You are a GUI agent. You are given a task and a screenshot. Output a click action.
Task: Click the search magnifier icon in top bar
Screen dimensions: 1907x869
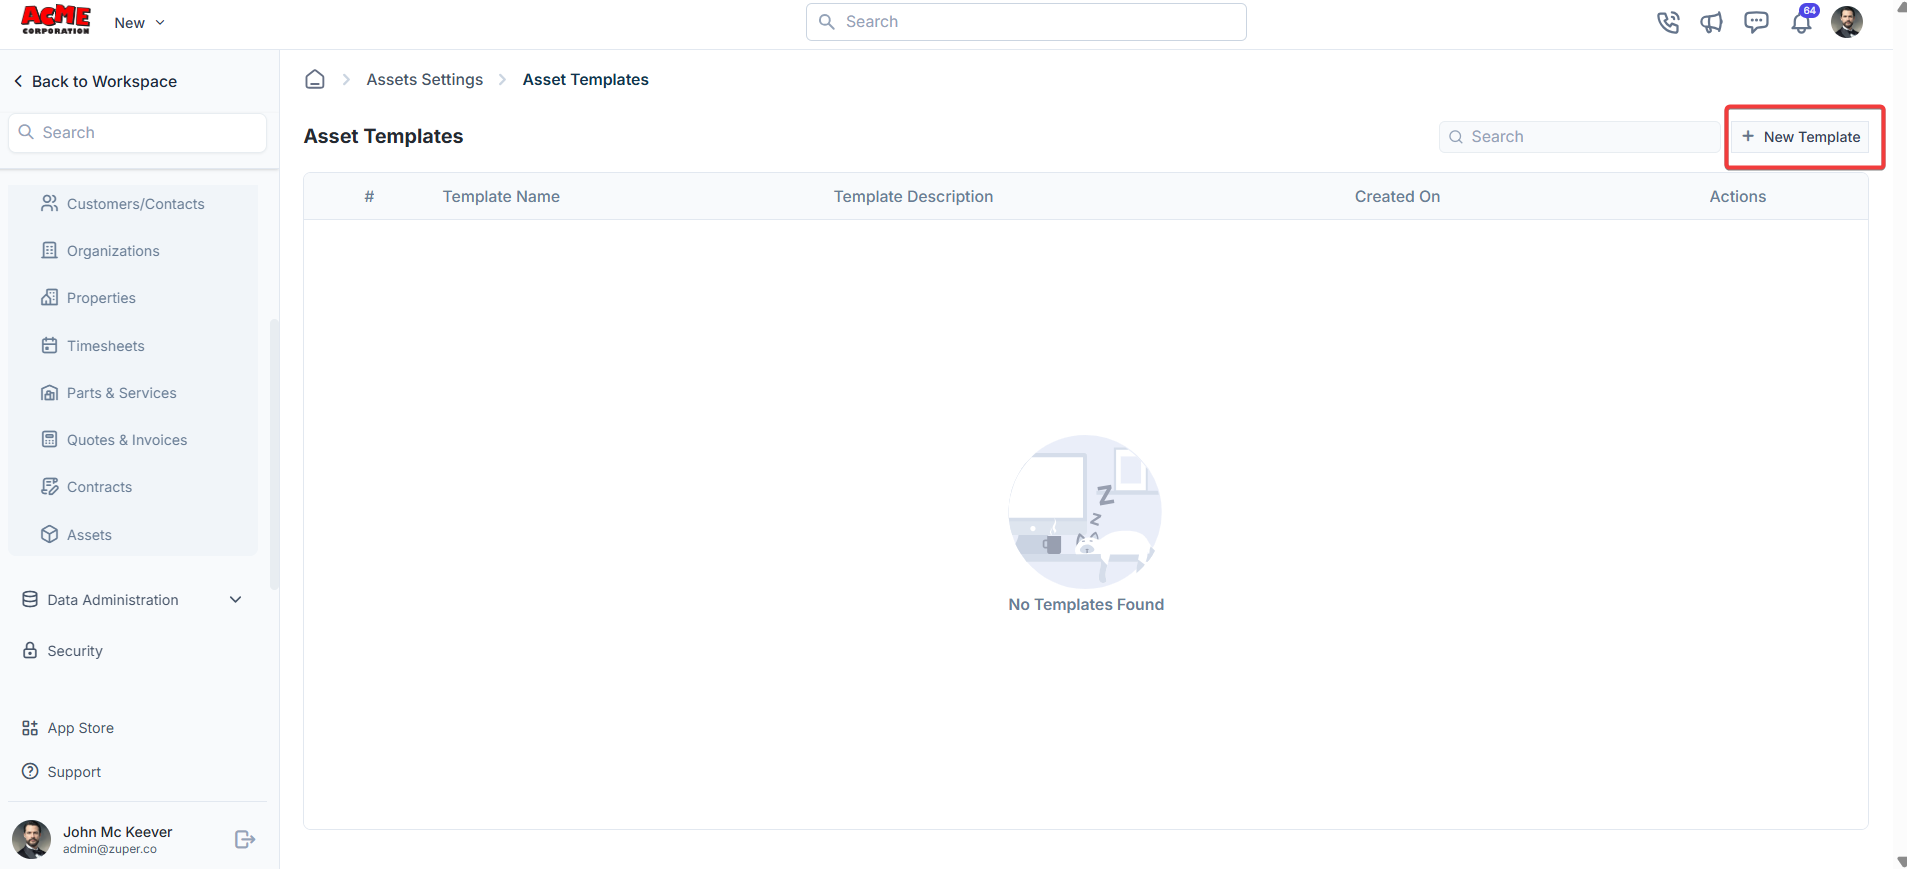(x=827, y=22)
